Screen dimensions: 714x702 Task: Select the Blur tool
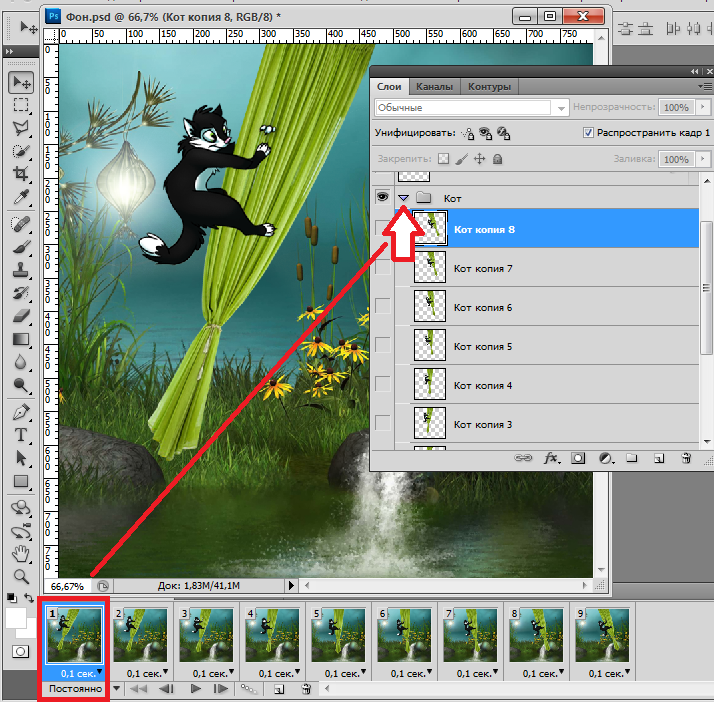(21, 362)
